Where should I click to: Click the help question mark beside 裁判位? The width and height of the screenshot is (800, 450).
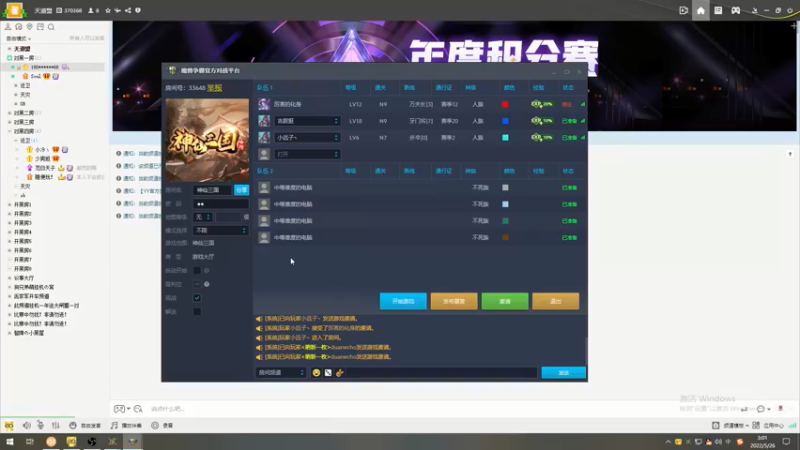point(207,284)
